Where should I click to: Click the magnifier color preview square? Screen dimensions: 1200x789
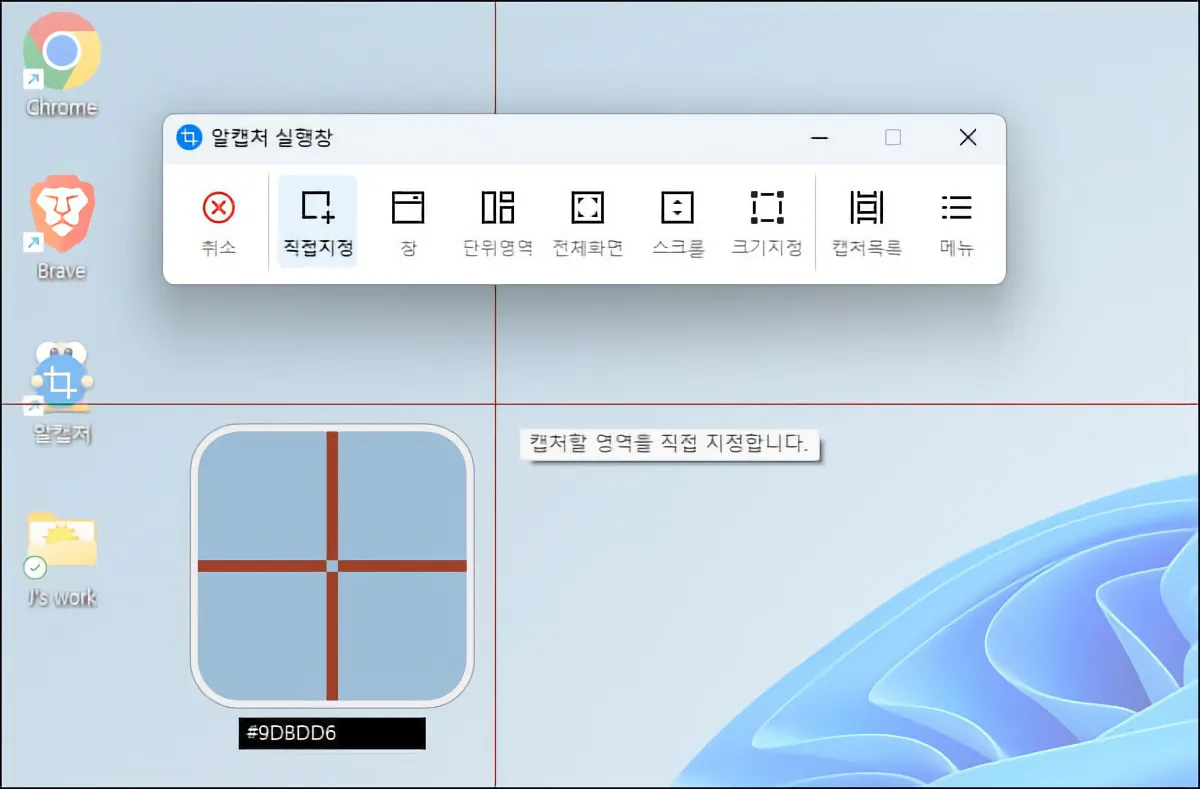click(330, 566)
